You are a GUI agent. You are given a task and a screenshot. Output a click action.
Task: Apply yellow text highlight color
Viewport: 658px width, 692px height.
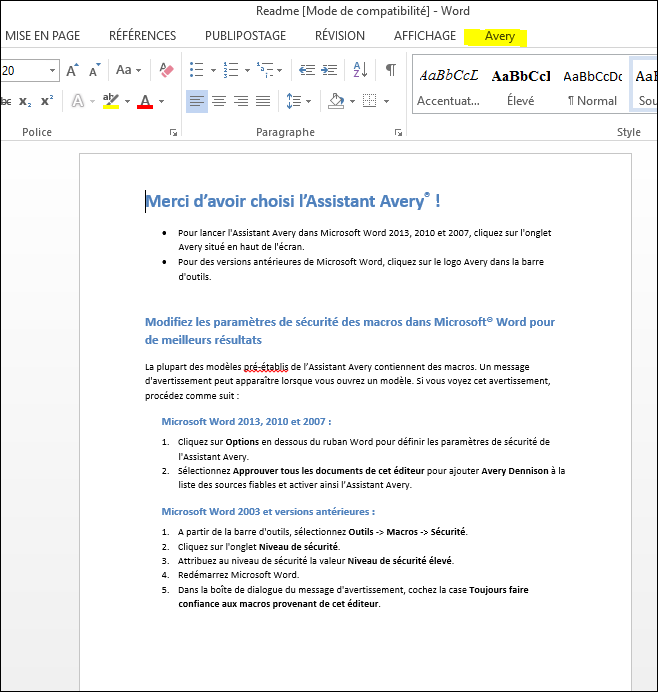coord(111,102)
